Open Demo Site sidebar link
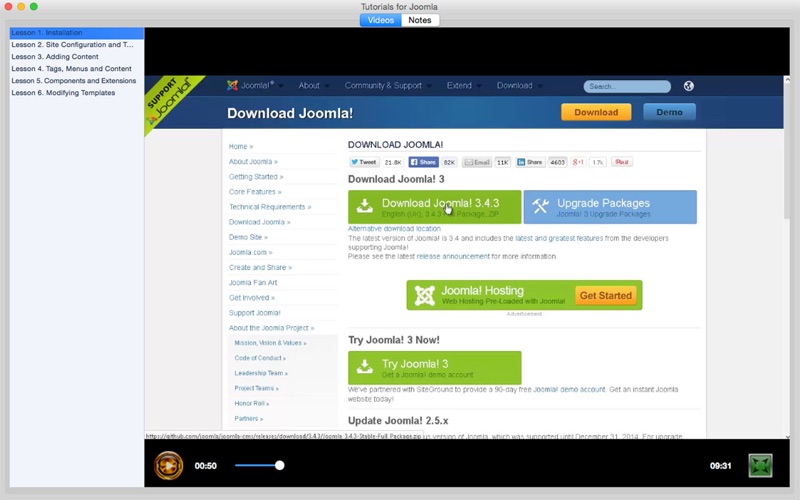 [x=248, y=237]
